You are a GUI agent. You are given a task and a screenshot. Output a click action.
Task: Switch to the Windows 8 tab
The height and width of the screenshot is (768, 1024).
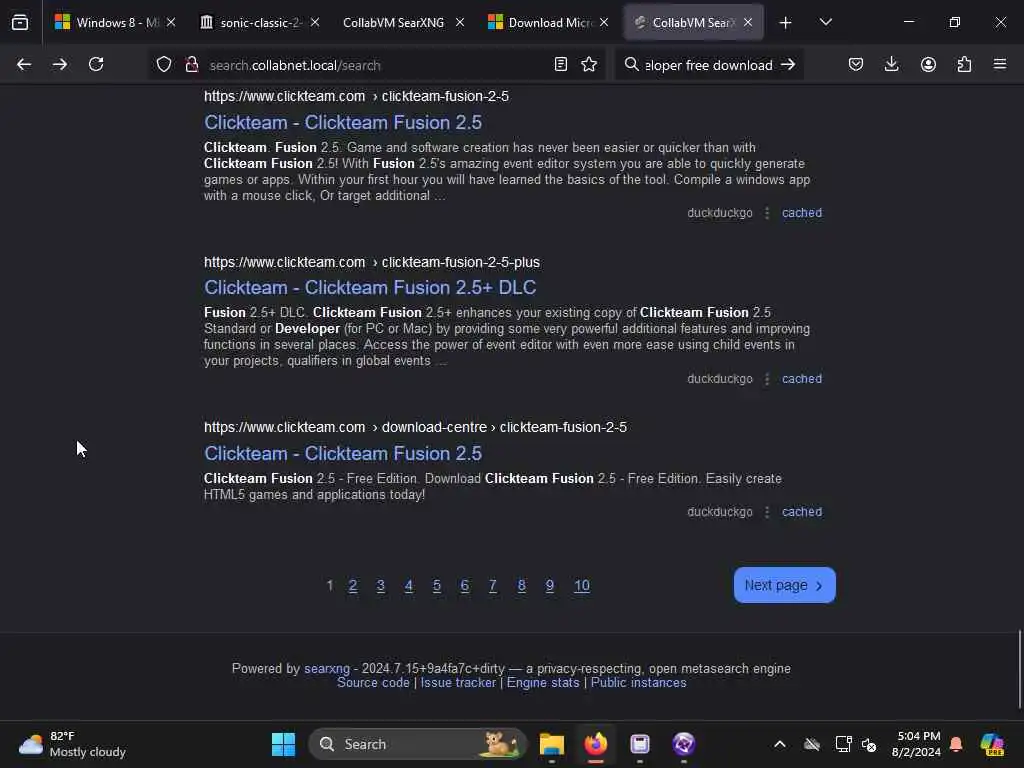[116, 23]
